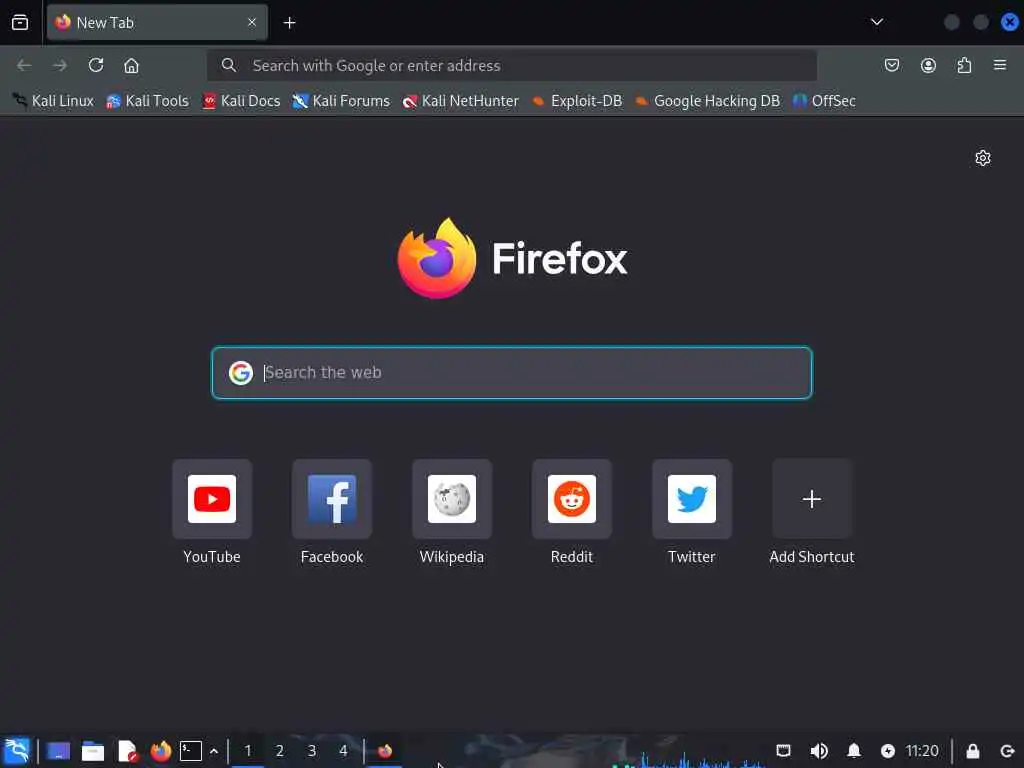This screenshot has width=1024, height=768.
Task: Switch to workspace 4
Action: (x=344, y=751)
